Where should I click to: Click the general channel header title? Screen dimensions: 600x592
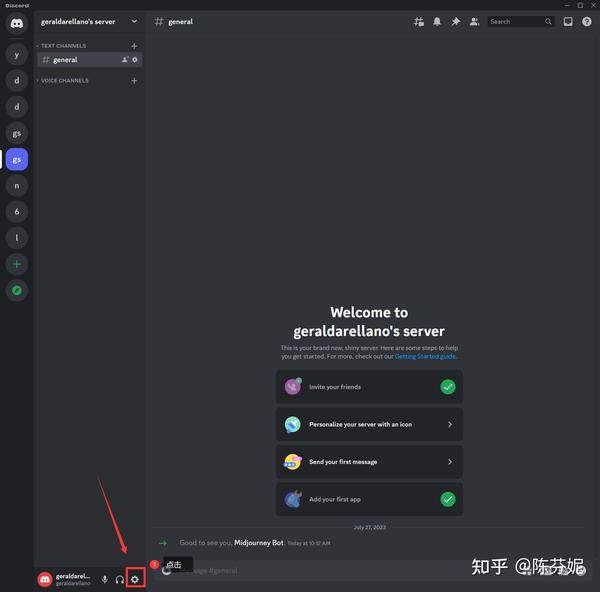tap(180, 22)
